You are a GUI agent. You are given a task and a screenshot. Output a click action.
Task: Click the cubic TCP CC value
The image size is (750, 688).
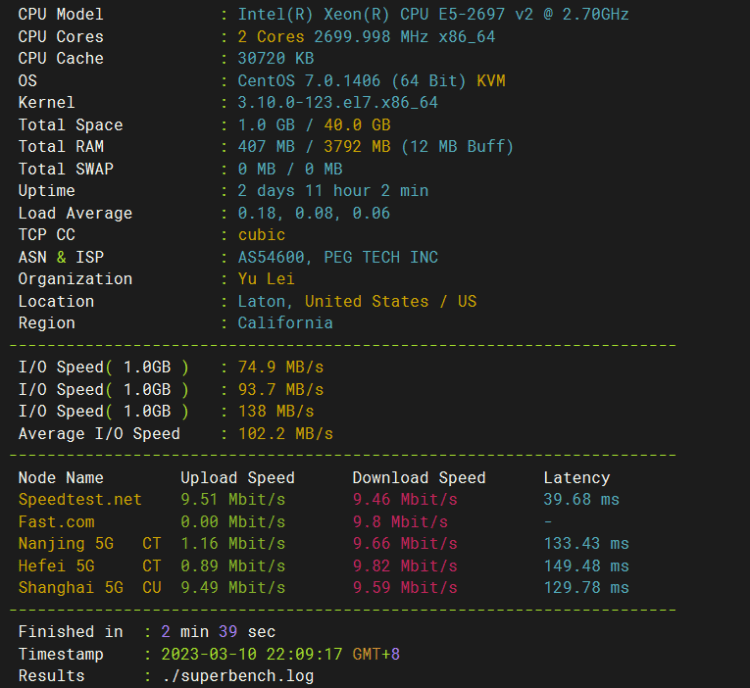pyautogui.click(x=261, y=235)
